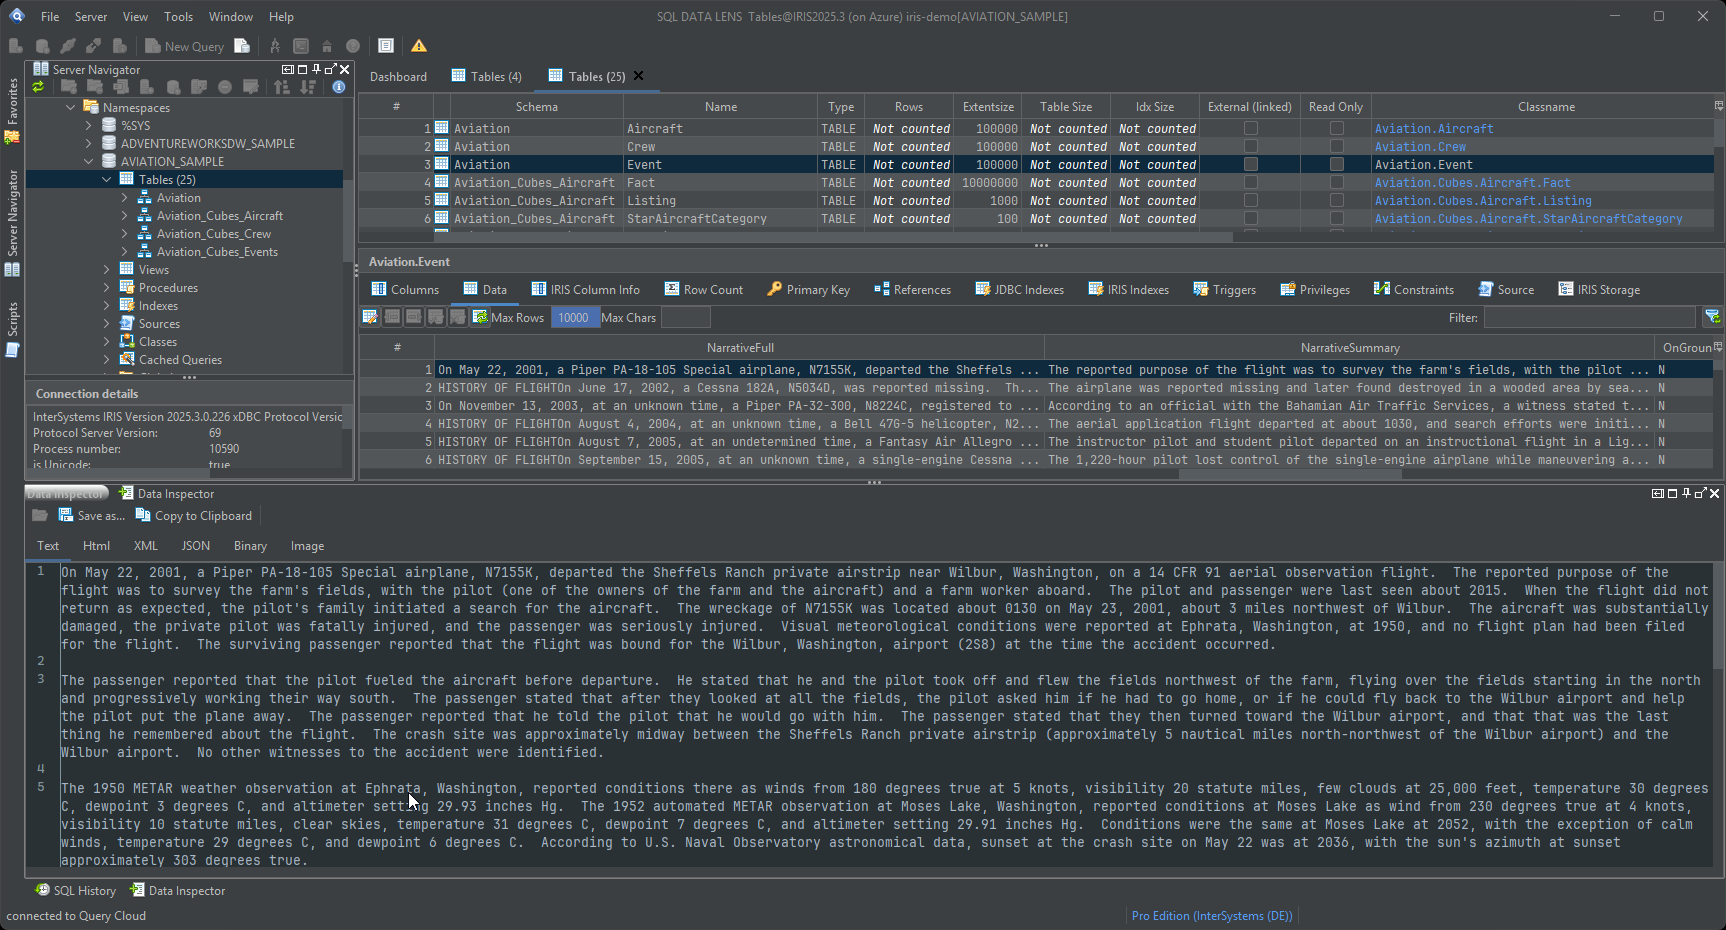The height and width of the screenshot is (930, 1726).
Task: Click the Server Navigator sidebar tab
Action: (12, 222)
